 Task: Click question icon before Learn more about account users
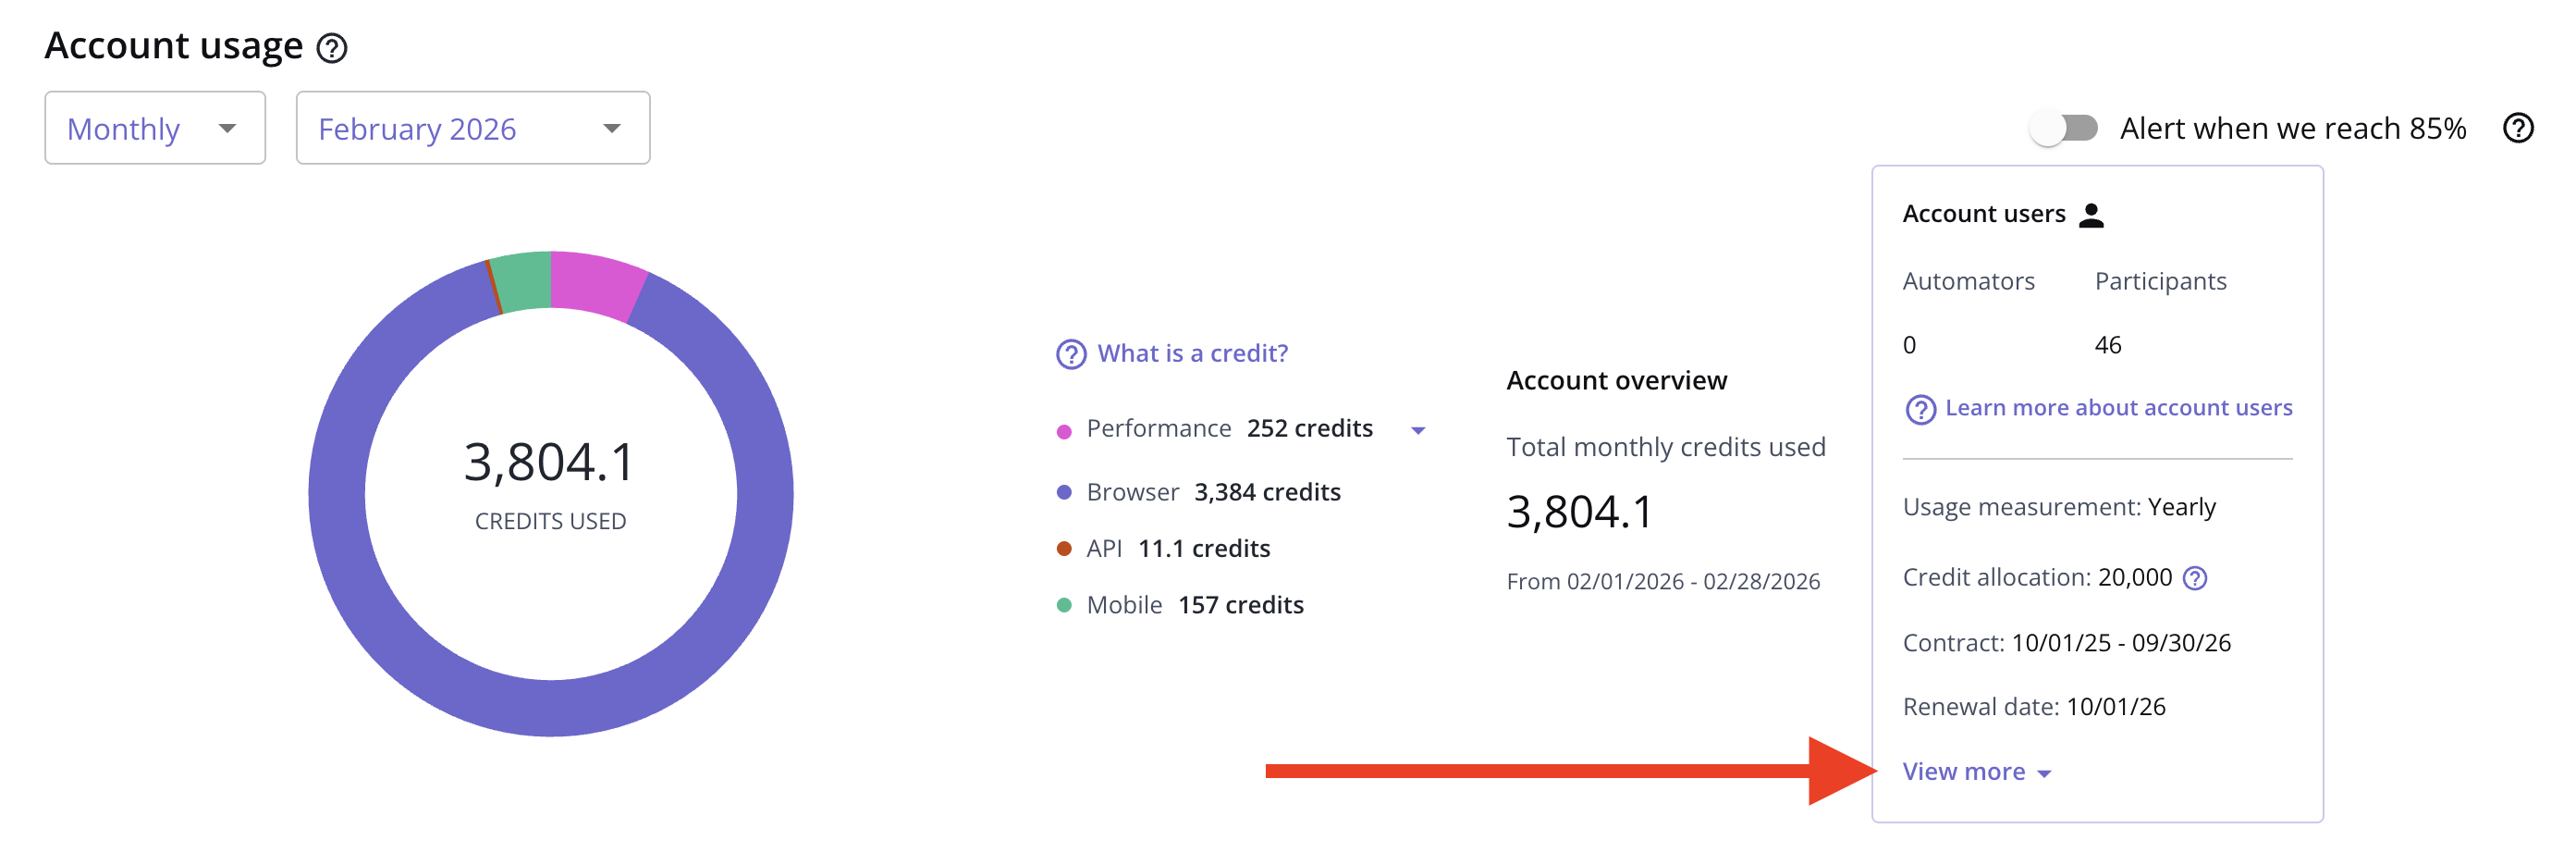[x=1919, y=410]
